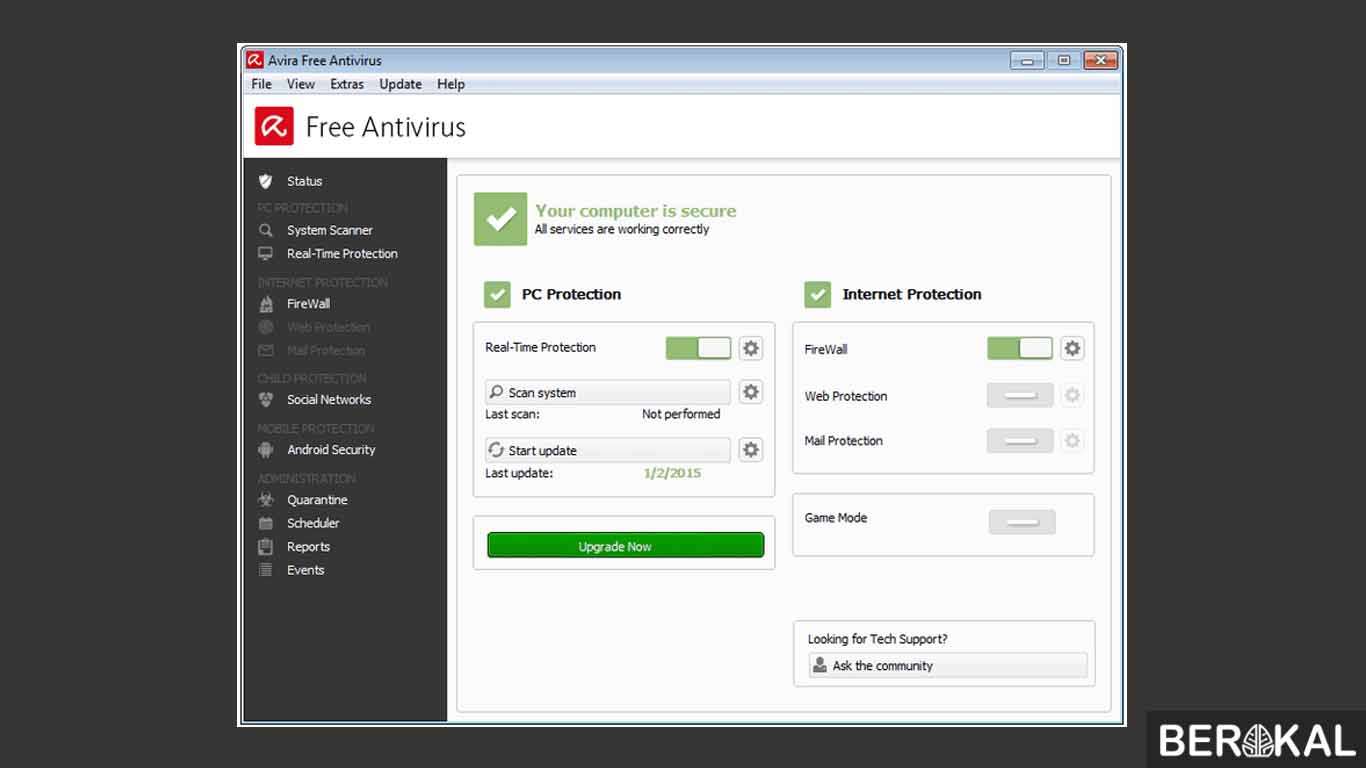Click the green computer secure checkmark
1366x768 pixels.
500,219
